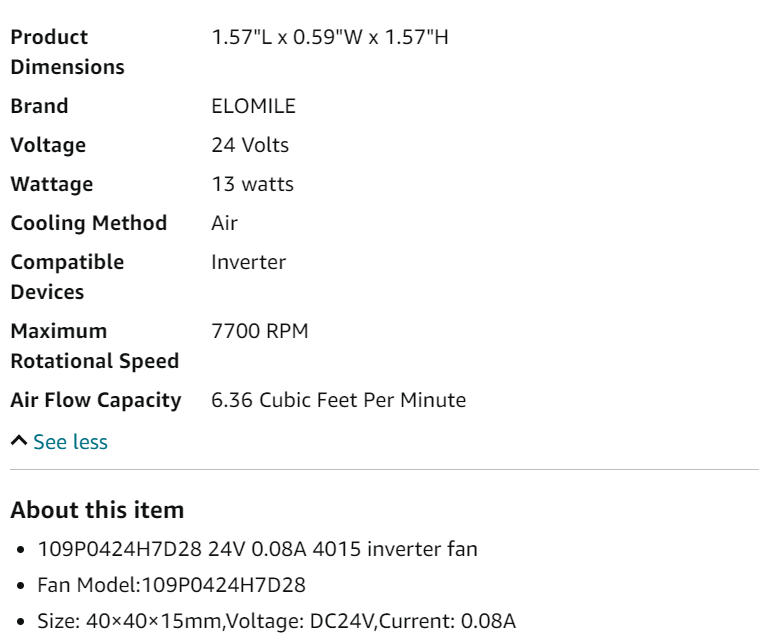This screenshot has height=639, width=759.
Task: Click the 24 Volts value
Action: pos(250,145)
